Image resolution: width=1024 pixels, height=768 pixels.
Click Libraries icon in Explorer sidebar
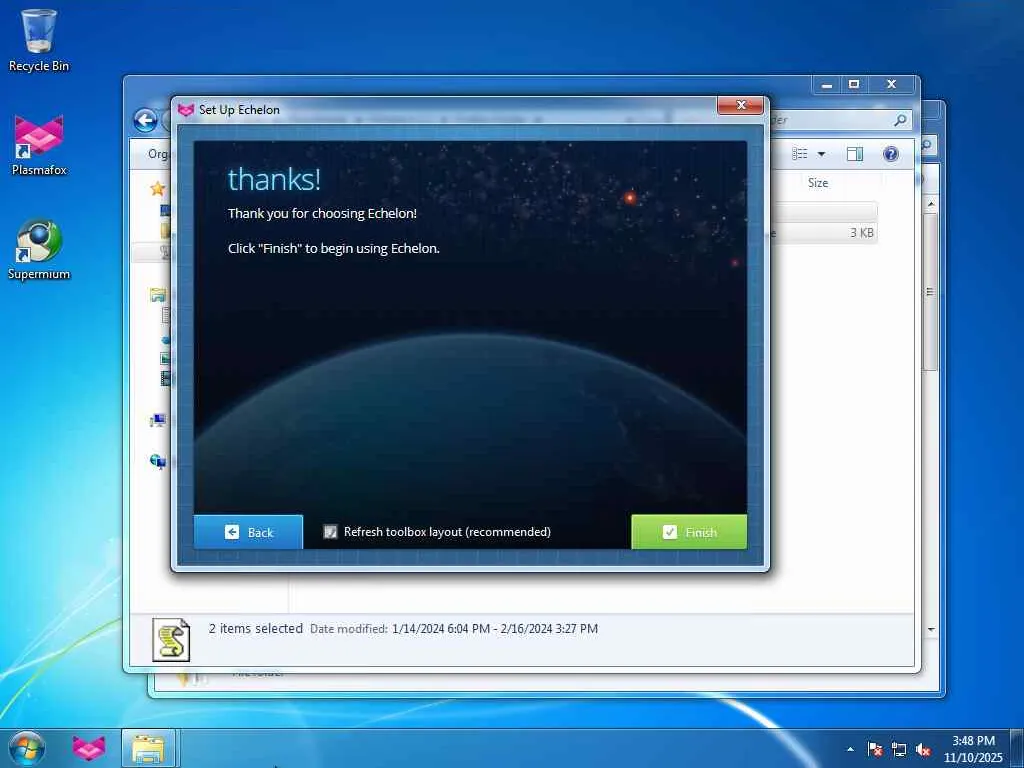click(x=157, y=295)
